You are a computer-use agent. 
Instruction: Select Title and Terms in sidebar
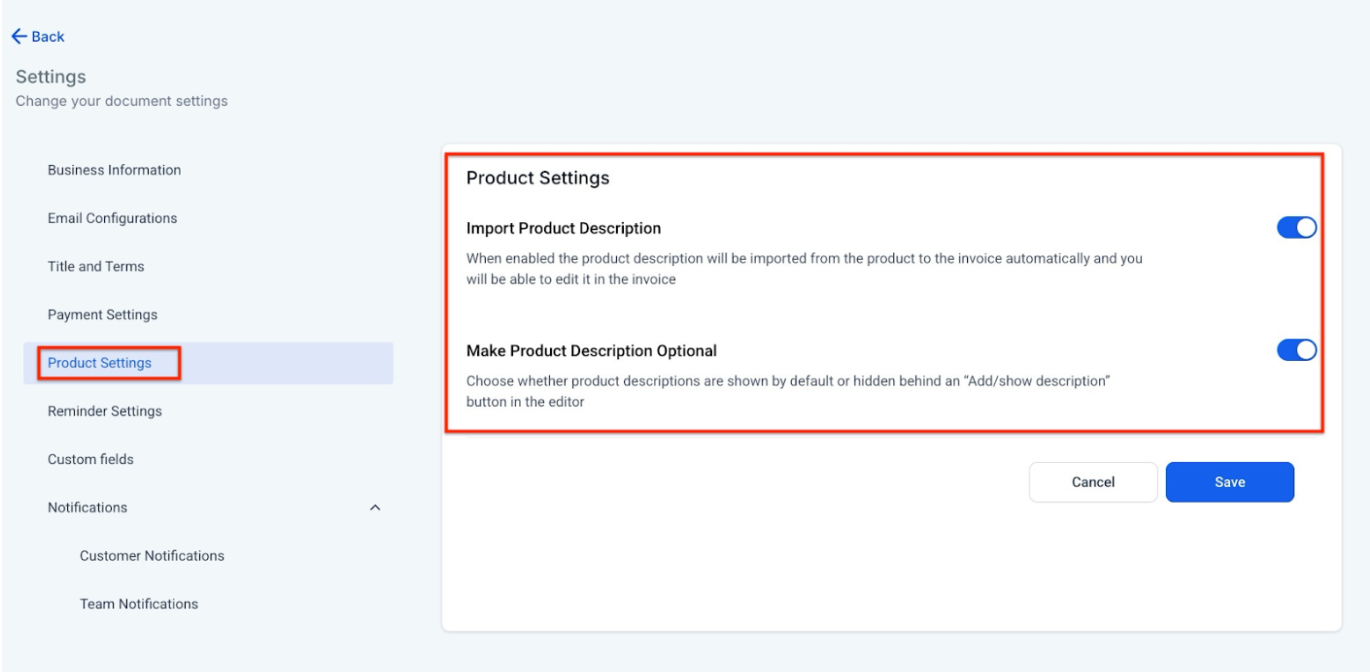point(96,267)
